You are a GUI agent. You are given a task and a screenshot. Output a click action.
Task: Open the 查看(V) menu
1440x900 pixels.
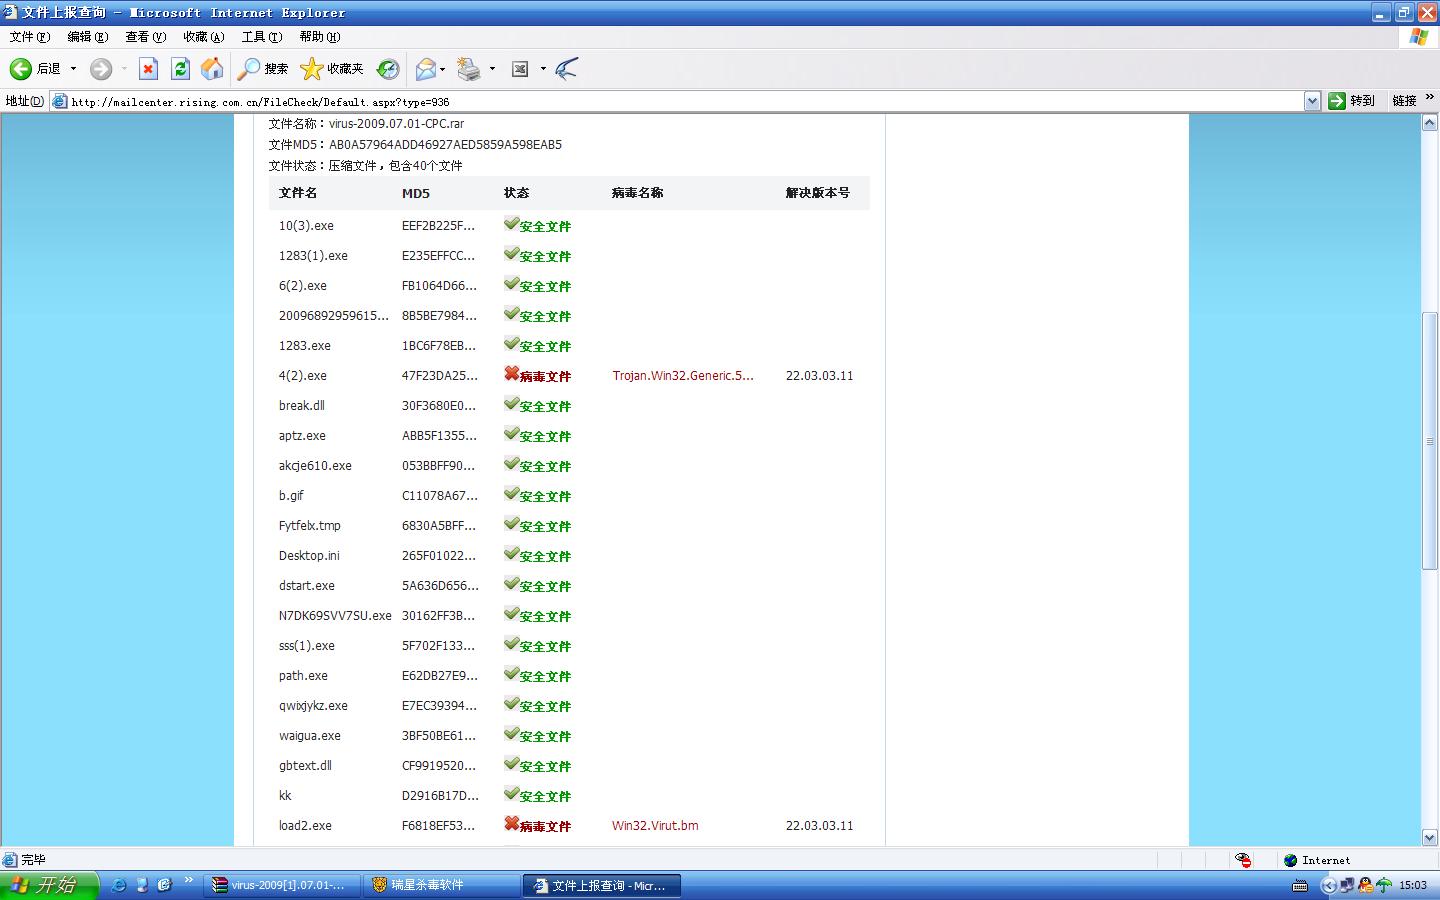[145, 37]
